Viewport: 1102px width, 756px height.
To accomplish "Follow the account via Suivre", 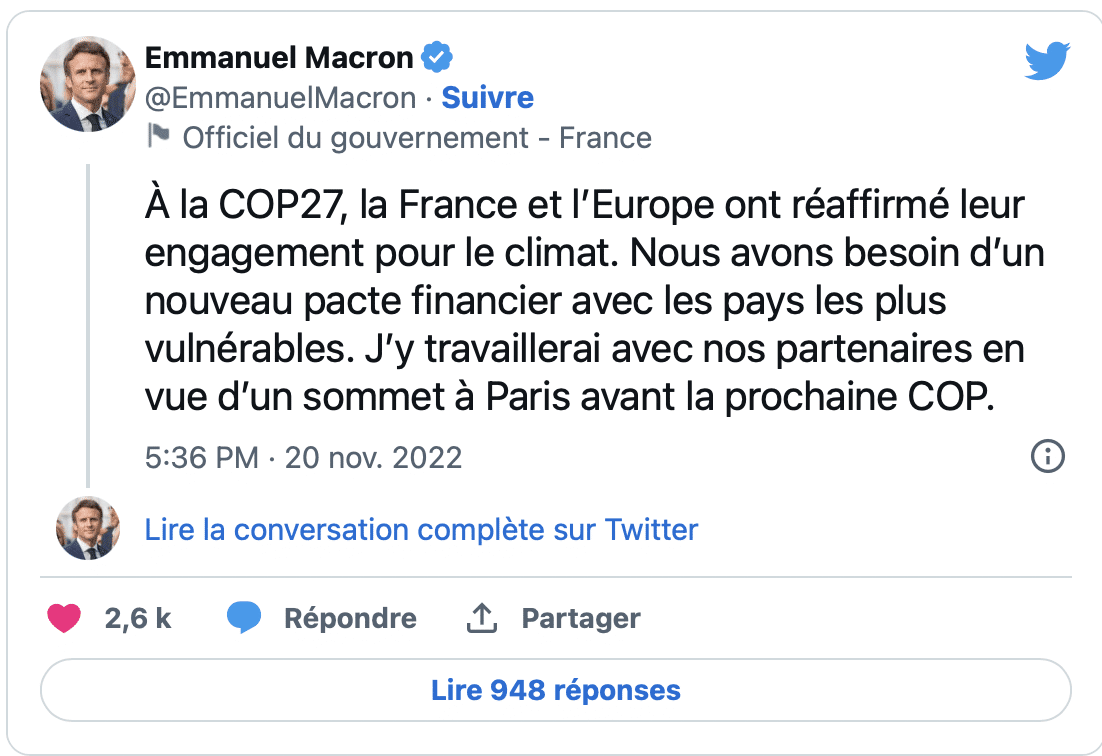I will click(x=487, y=98).
